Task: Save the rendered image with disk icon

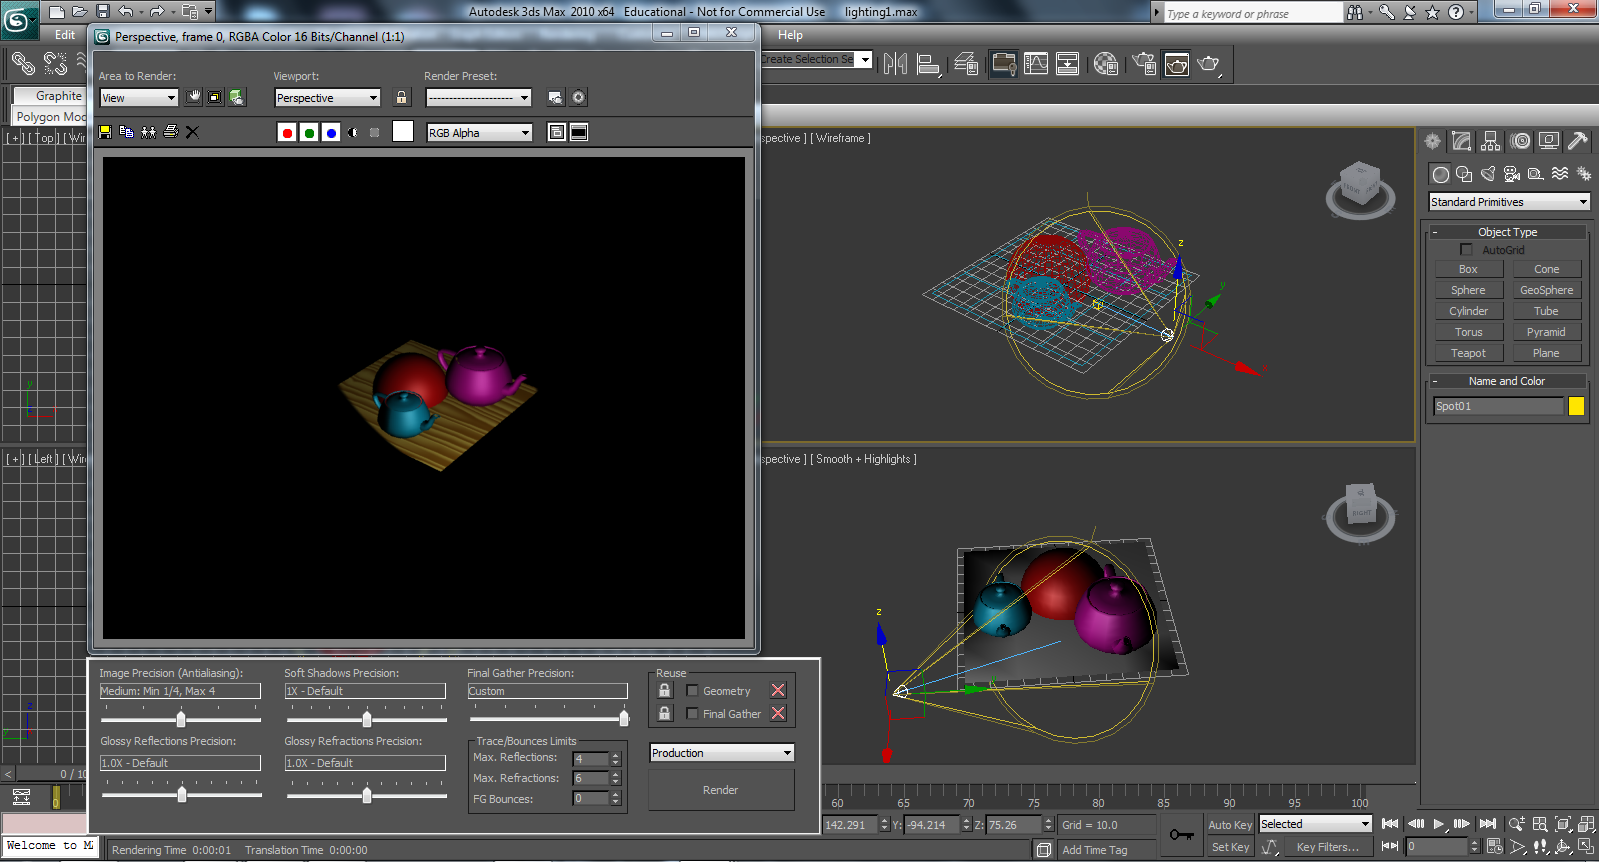Action: point(105,132)
